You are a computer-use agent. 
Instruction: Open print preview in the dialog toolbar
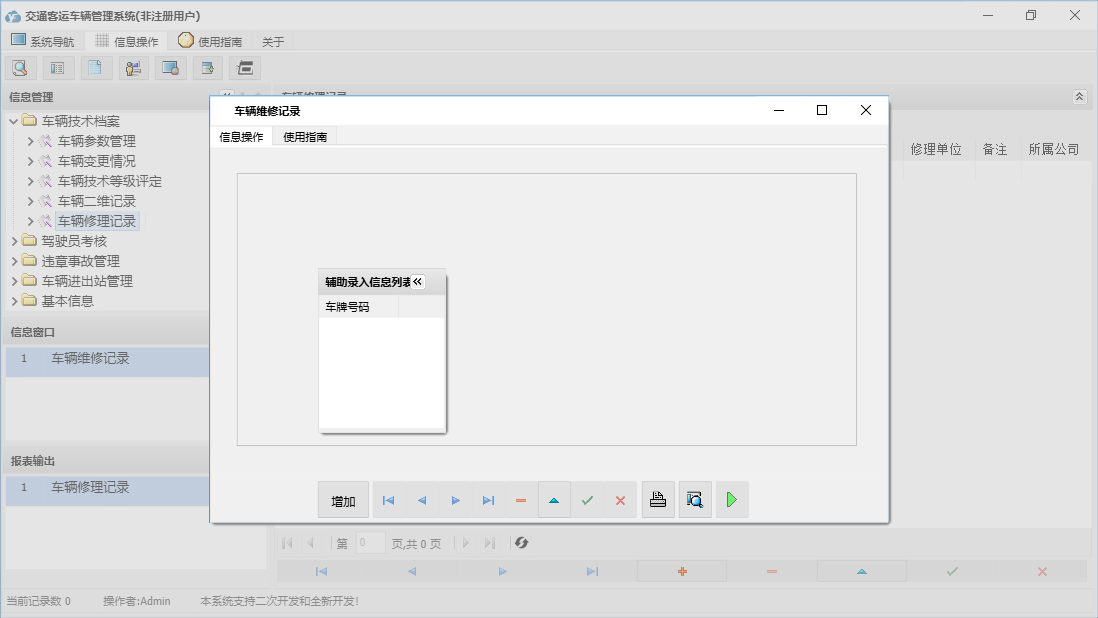[x=695, y=500]
